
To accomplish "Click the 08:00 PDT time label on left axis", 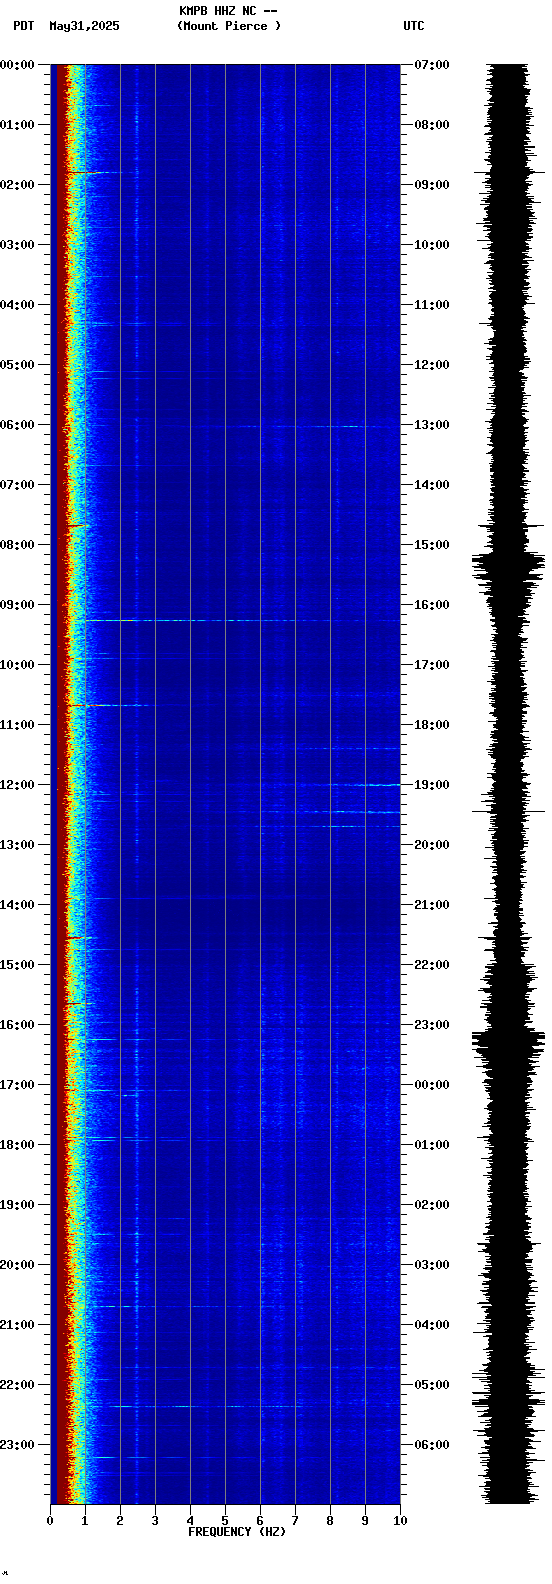I will point(17,545).
